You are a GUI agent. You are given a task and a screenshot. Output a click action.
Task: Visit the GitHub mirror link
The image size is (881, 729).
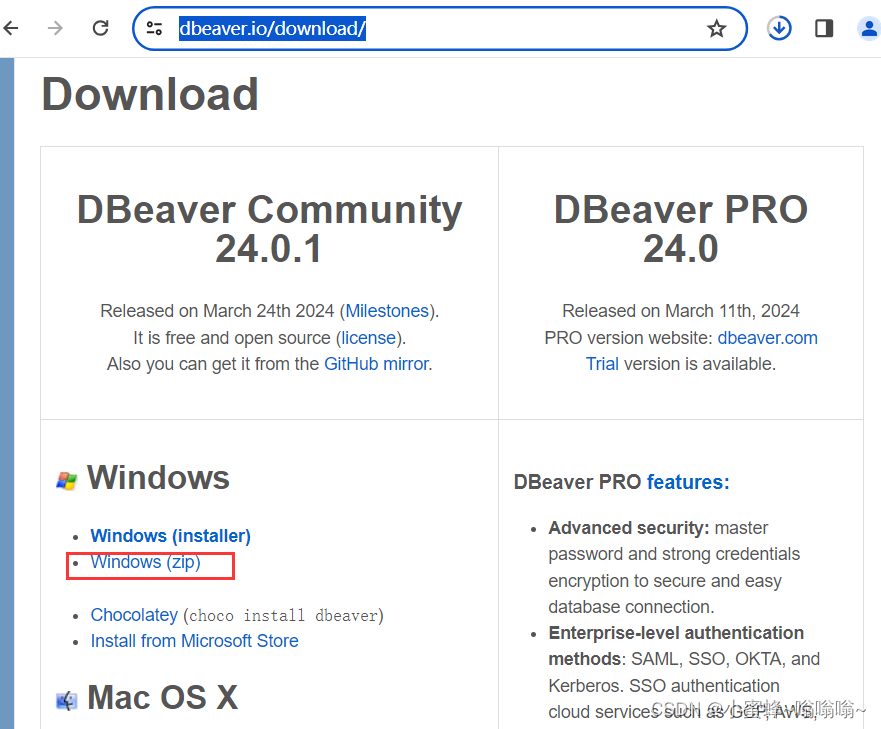(376, 364)
